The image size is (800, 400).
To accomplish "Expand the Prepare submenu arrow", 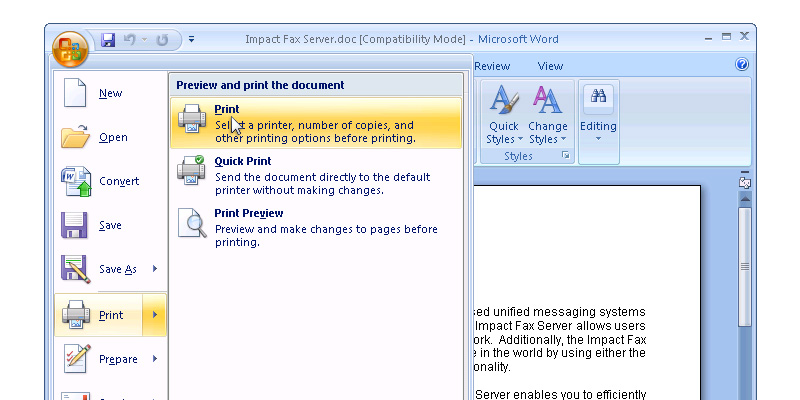I will (x=155, y=358).
